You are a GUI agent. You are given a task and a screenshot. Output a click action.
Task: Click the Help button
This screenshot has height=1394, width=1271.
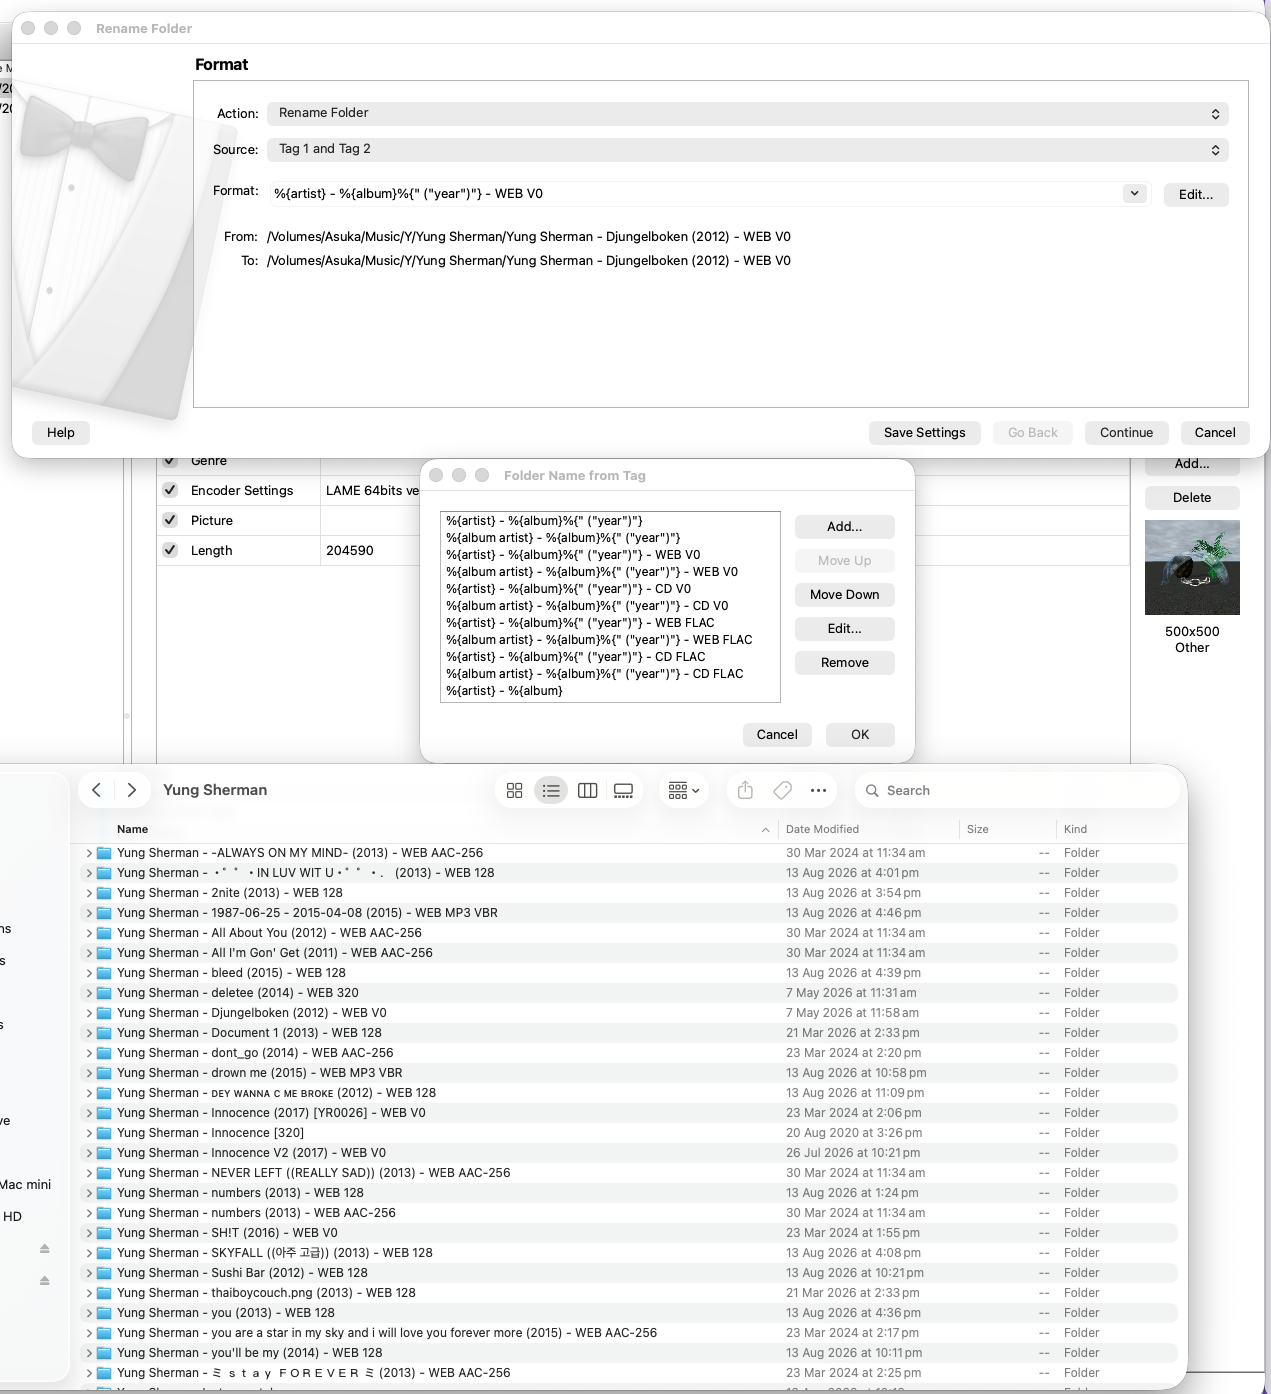click(61, 433)
